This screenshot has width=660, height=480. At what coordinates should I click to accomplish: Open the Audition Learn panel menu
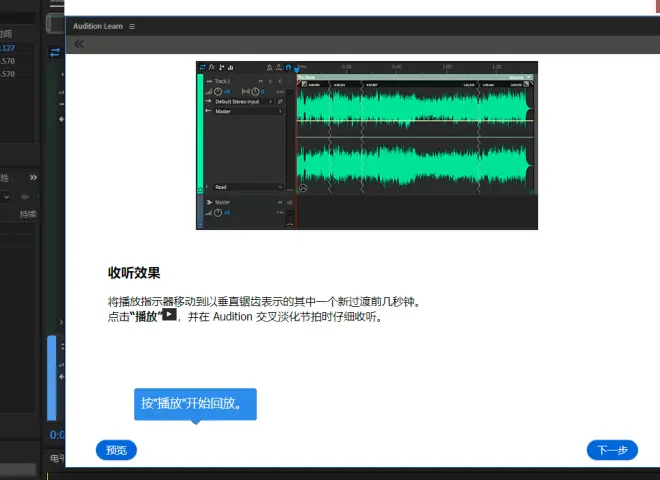[132, 26]
